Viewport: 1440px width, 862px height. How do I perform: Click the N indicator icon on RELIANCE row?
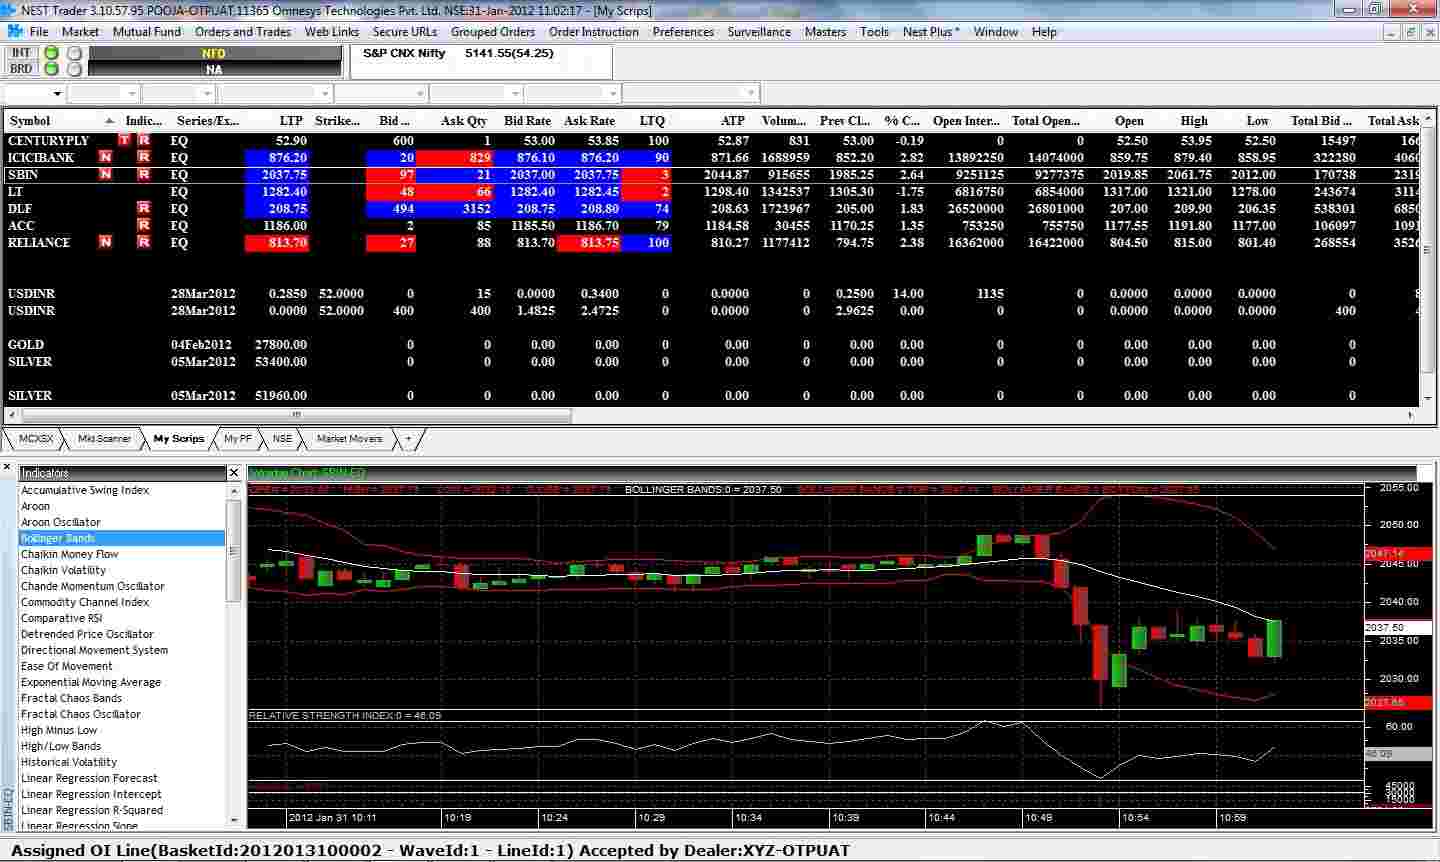[x=105, y=242]
